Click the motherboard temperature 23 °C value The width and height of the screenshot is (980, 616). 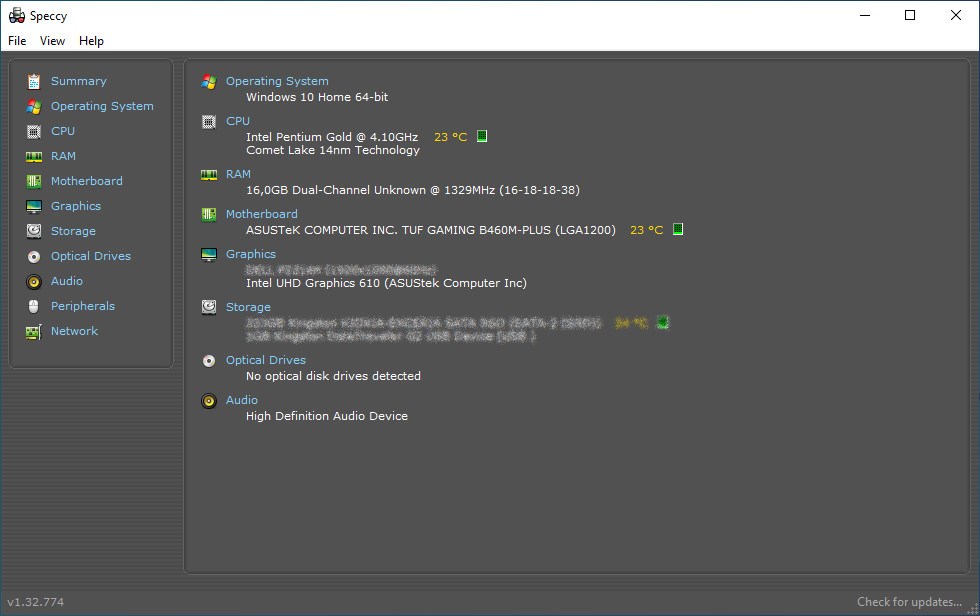click(646, 230)
